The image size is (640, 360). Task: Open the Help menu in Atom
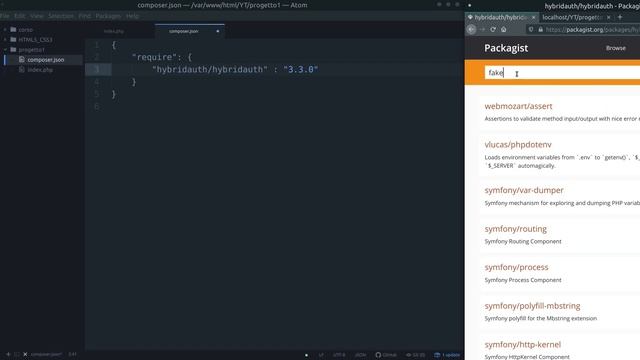point(132,16)
